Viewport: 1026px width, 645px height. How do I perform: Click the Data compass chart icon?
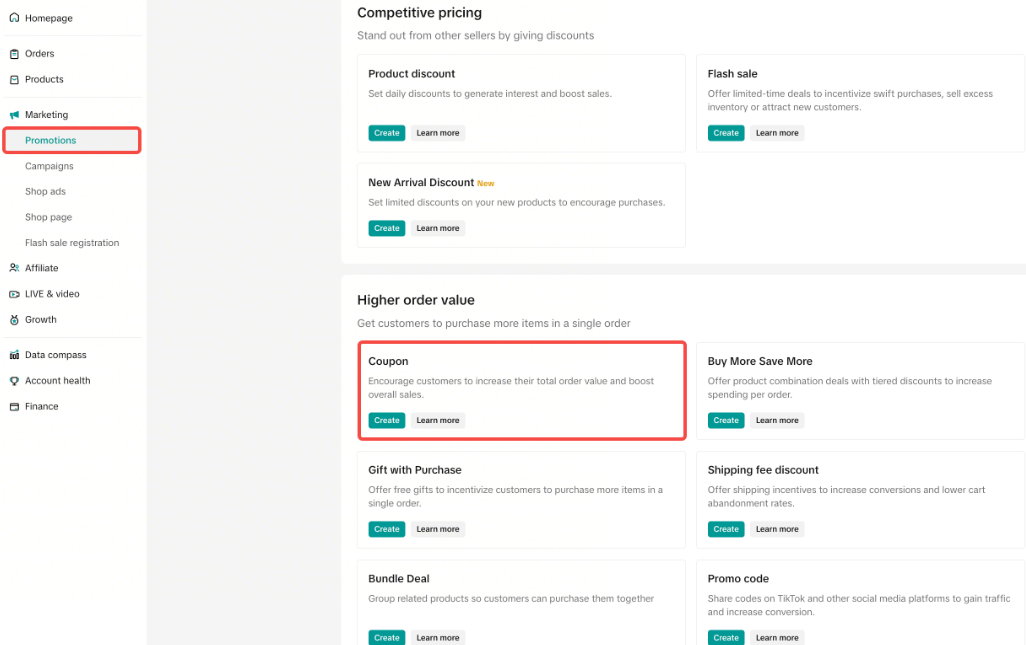[14, 355]
